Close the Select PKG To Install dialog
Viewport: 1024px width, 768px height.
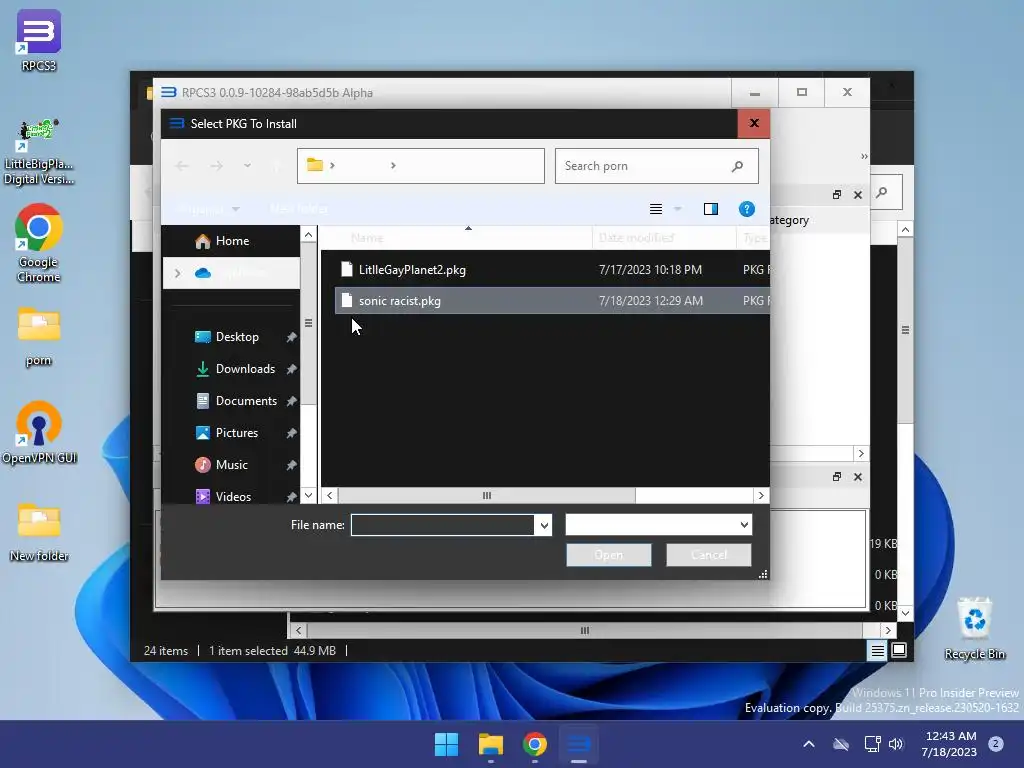754,123
